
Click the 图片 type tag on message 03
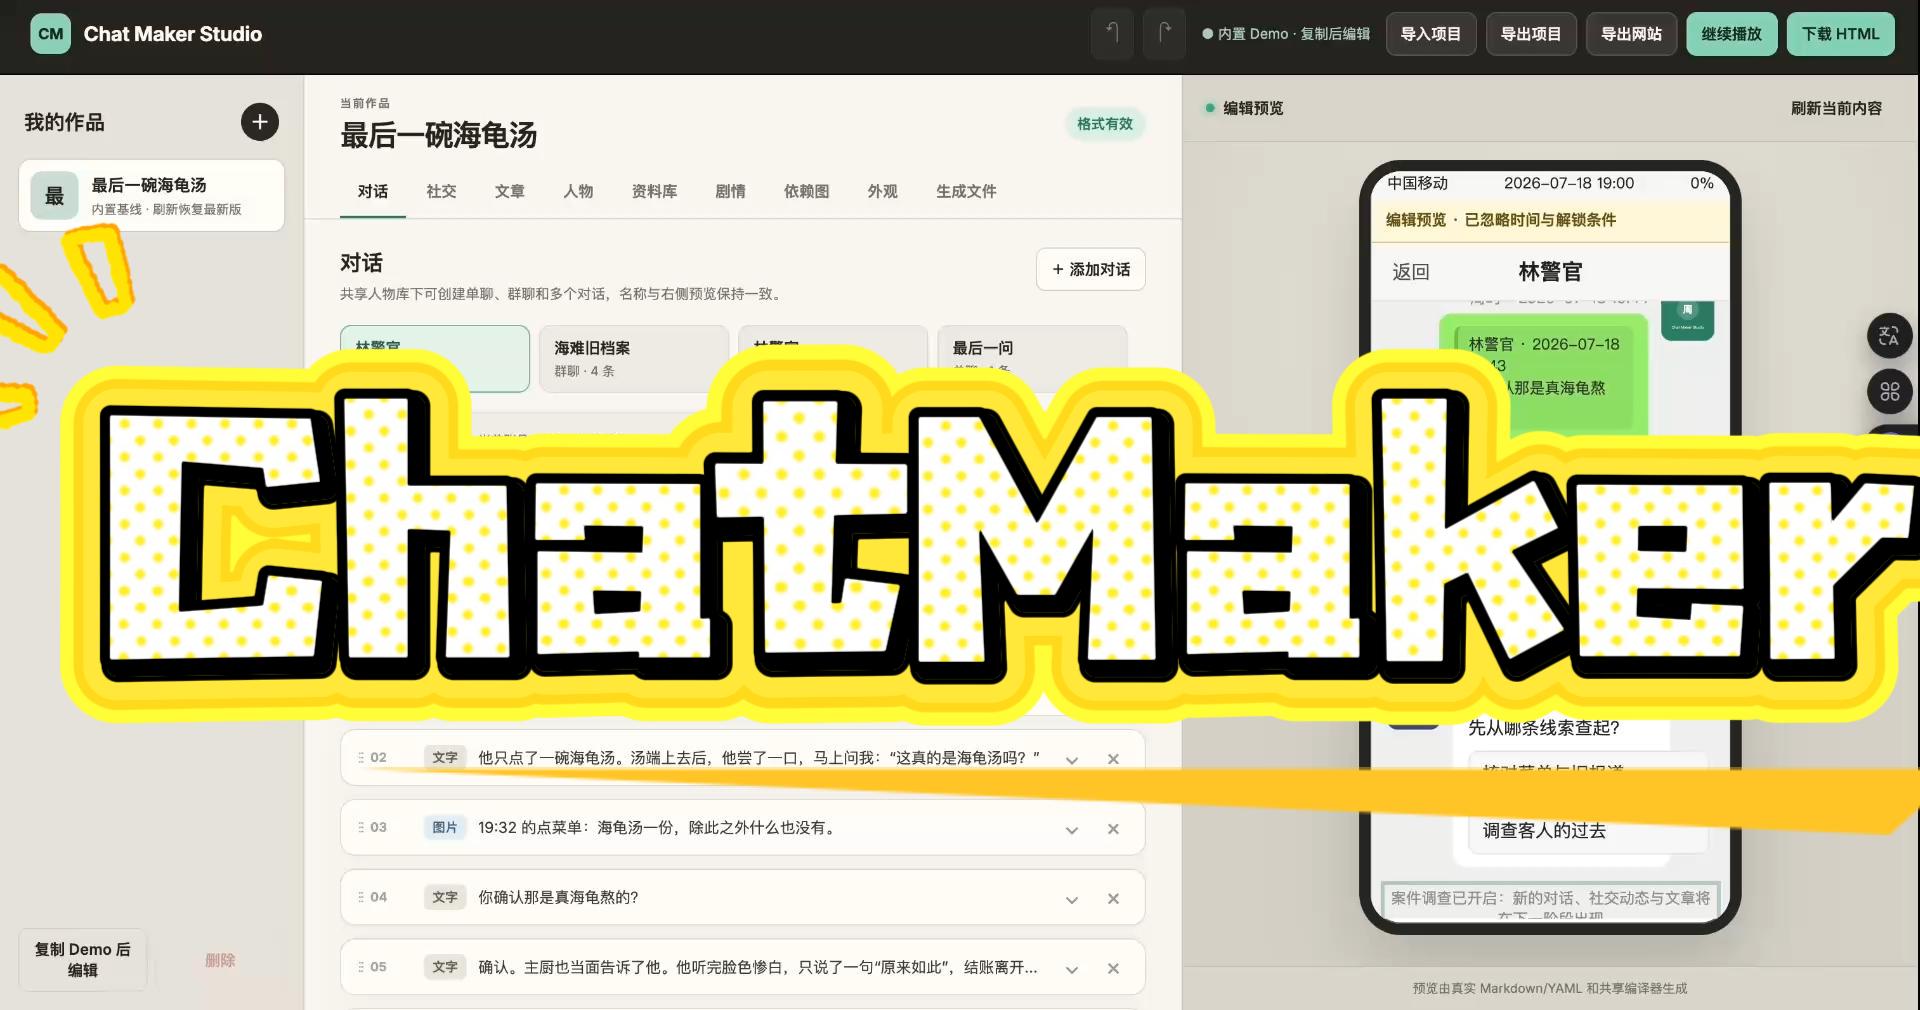(x=445, y=828)
